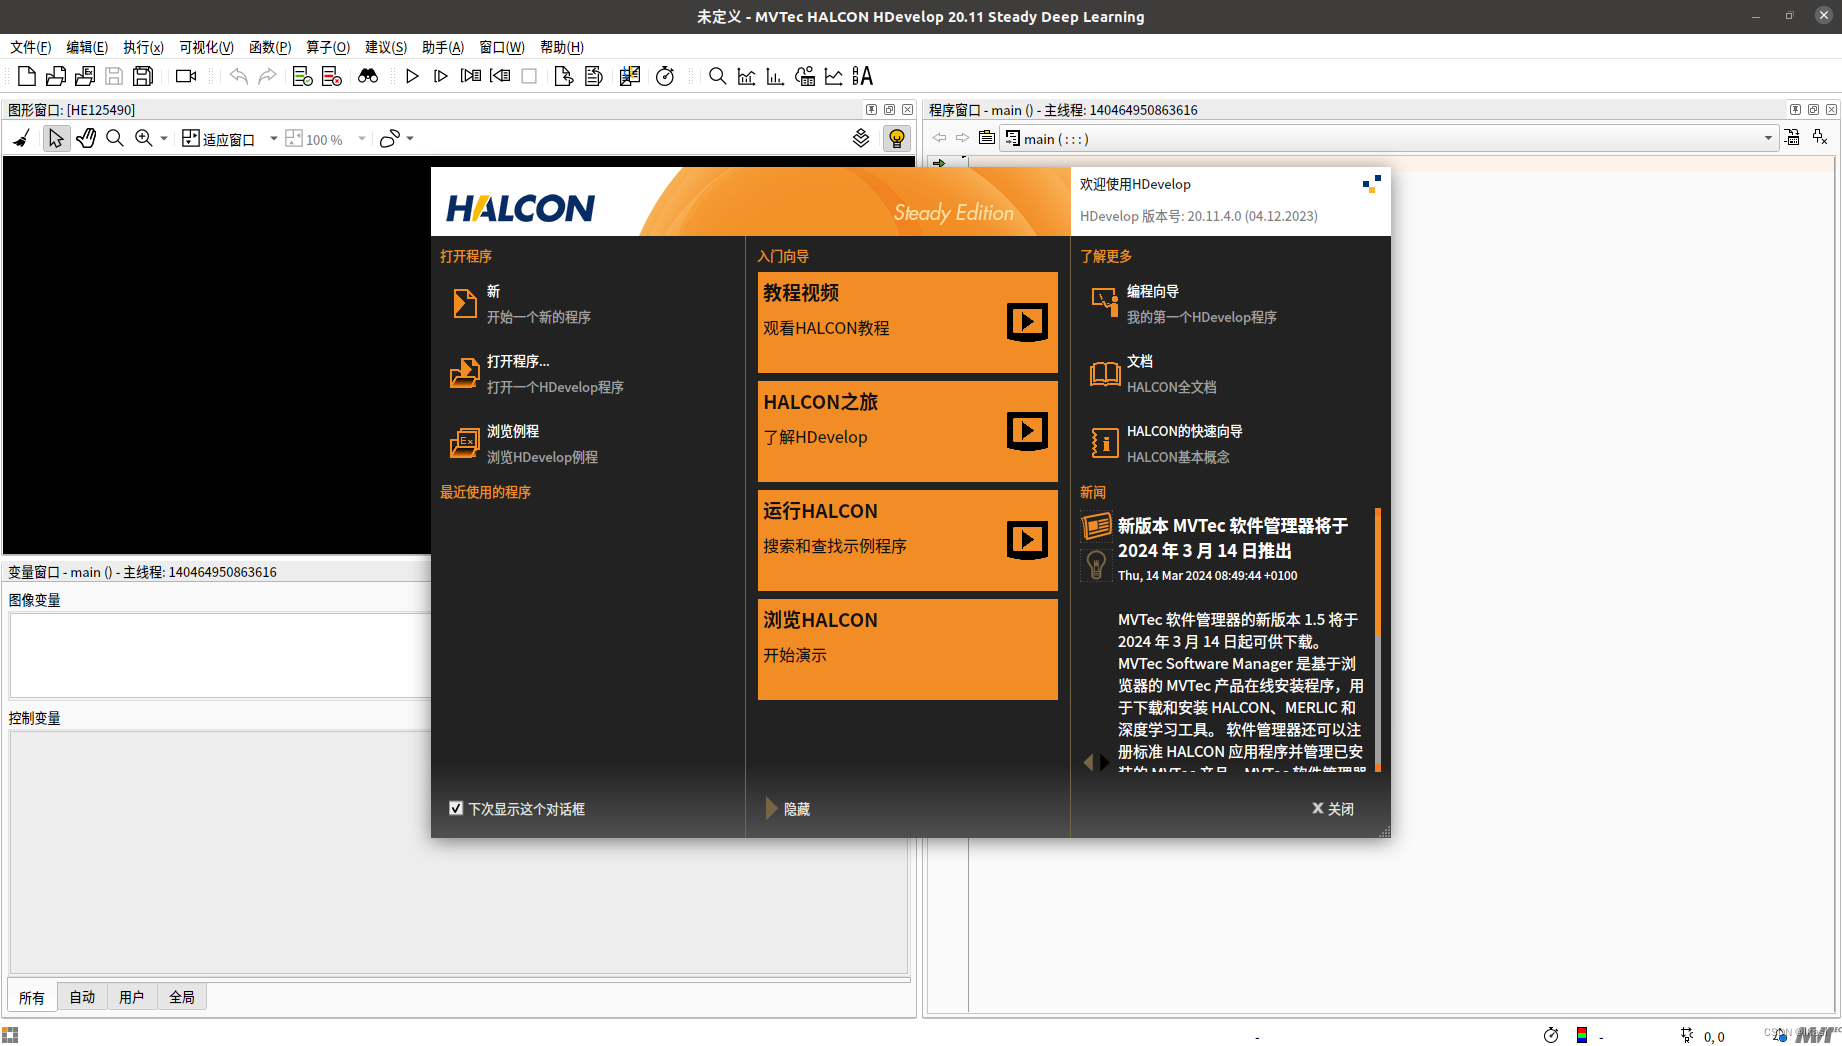Viewport: 1842px width, 1046px height.
Task: Open the tutorial videos (教程视频) tile
Action: click(x=908, y=322)
